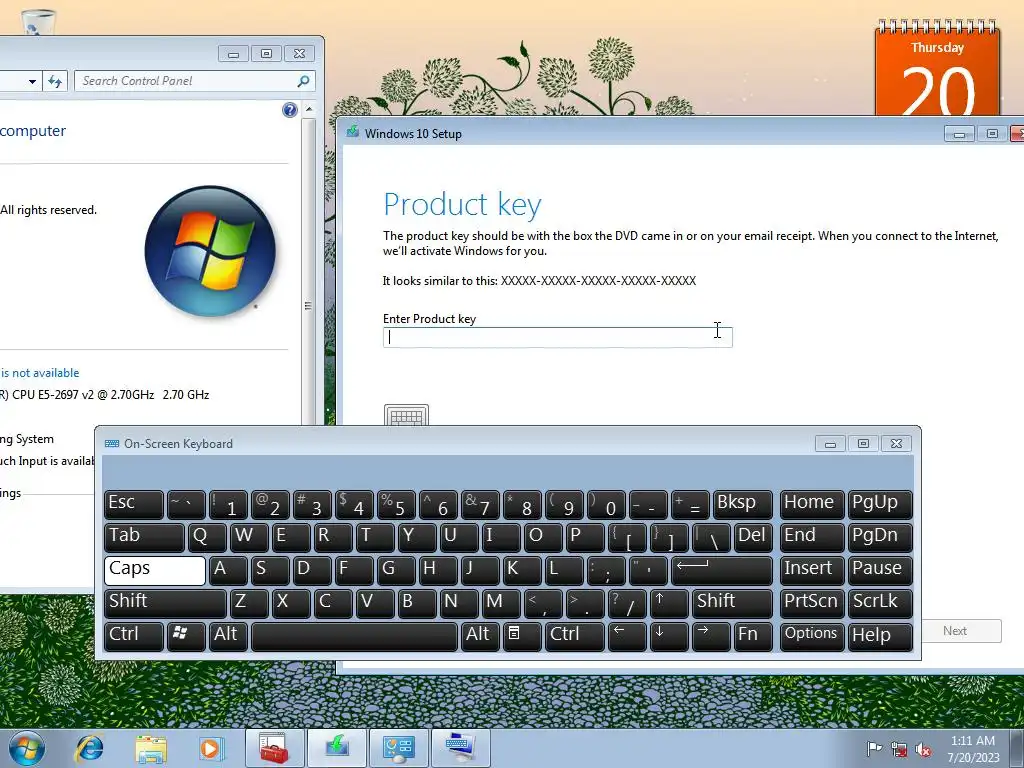Switch to the red toolbox taskbar app
Screen dimensions: 1024x768
[274, 748]
